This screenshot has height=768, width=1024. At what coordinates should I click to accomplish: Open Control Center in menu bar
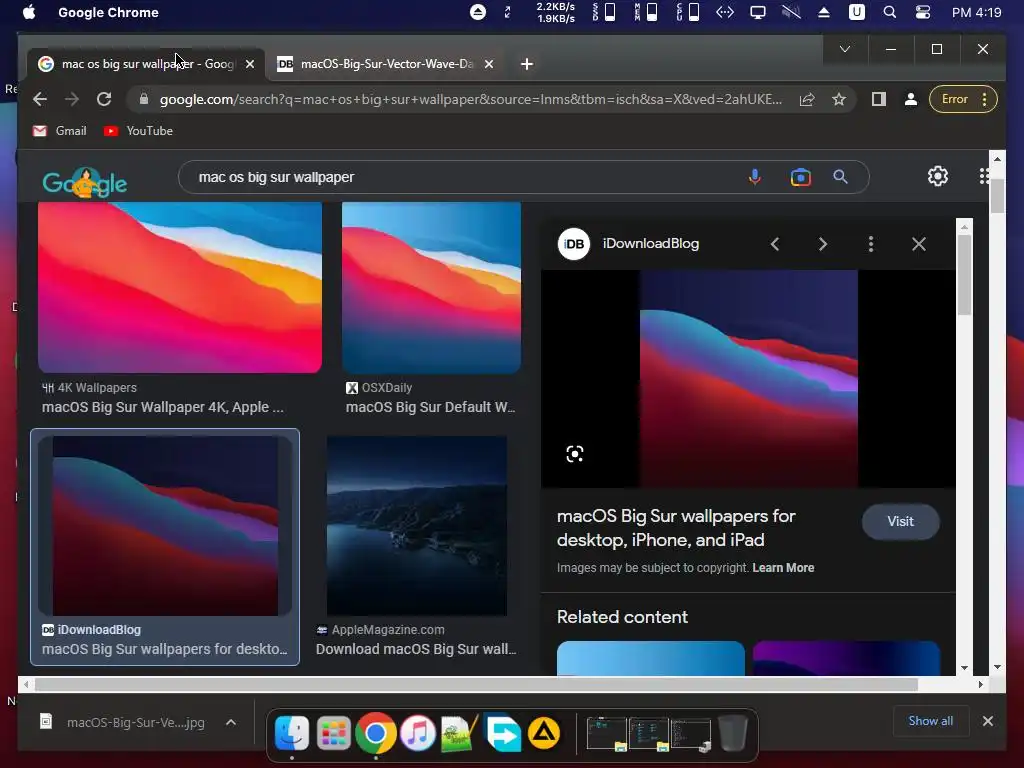coord(923,12)
